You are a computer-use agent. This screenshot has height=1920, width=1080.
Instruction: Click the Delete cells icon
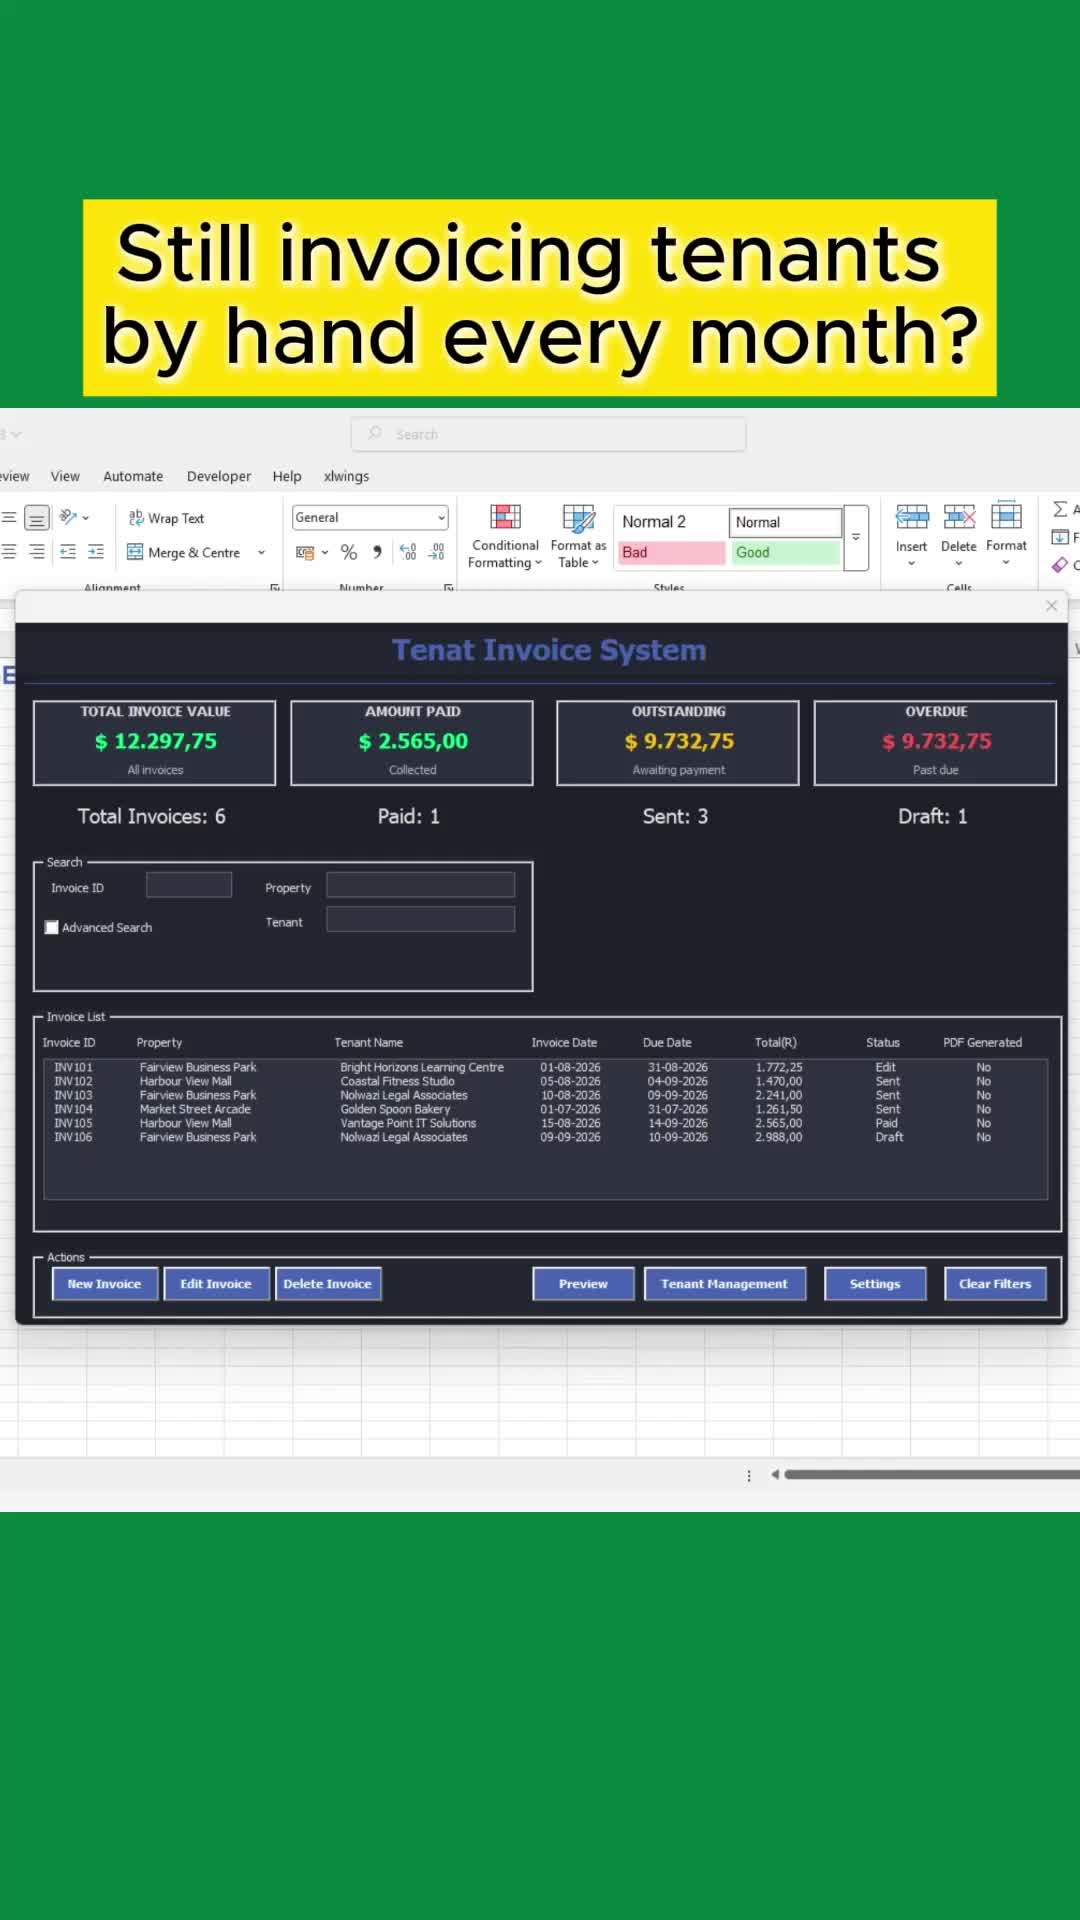(959, 517)
